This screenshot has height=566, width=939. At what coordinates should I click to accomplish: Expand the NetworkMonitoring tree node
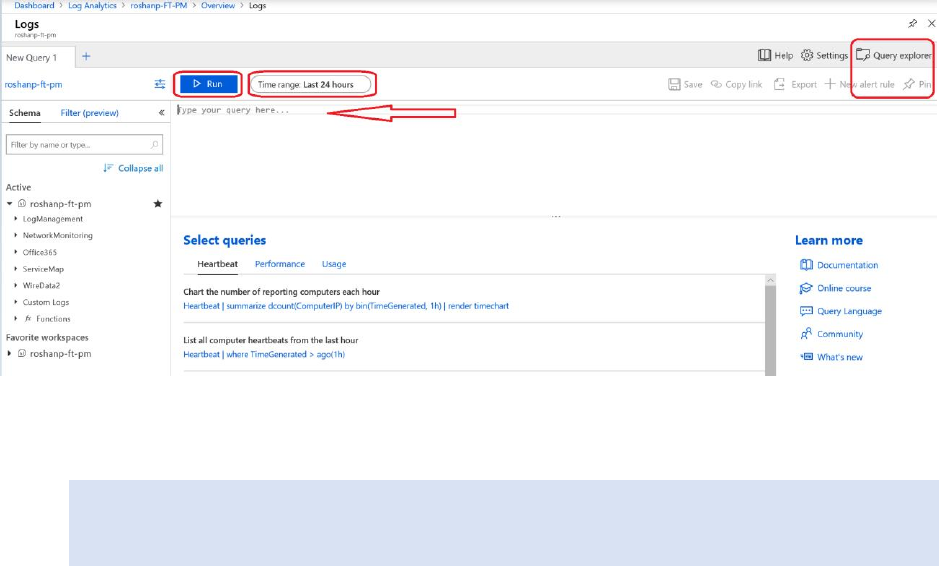pos(16,235)
